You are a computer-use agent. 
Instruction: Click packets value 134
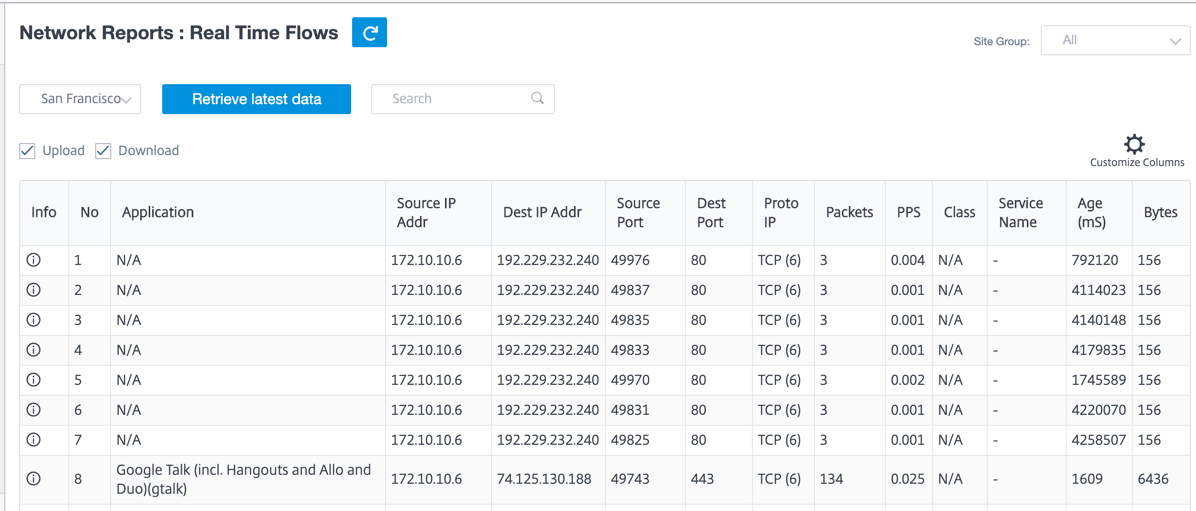831,479
